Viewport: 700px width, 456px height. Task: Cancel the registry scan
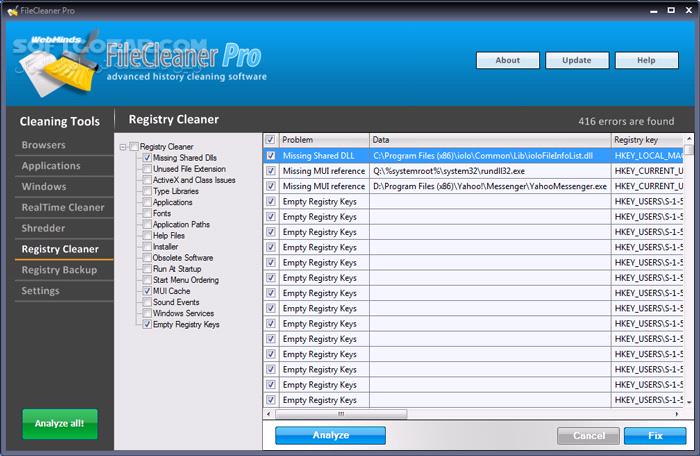[x=588, y=435]
